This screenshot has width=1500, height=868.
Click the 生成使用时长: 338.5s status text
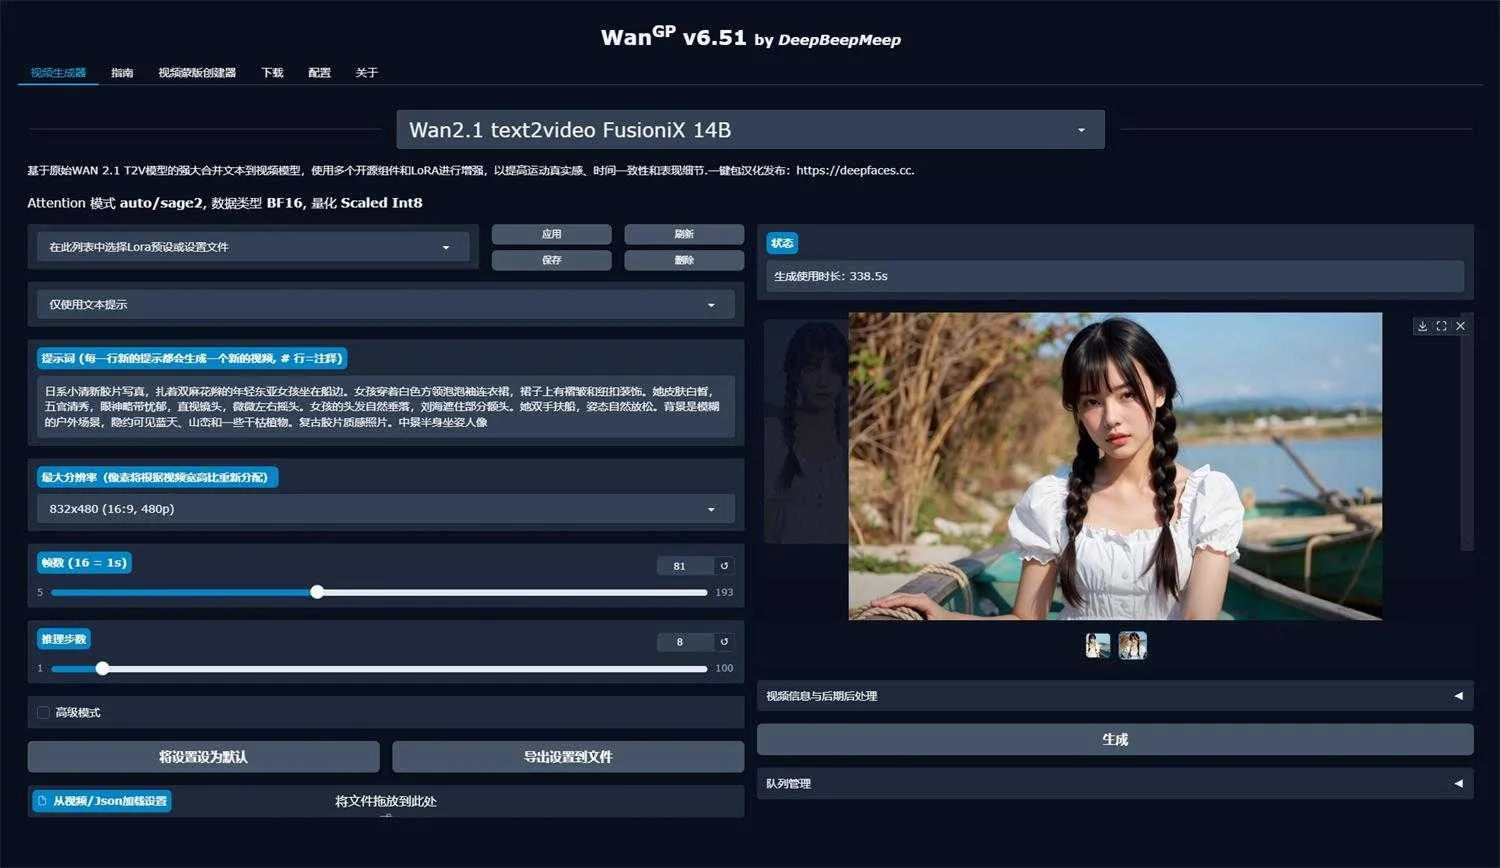pyautogui.click(x=831, y=276)
